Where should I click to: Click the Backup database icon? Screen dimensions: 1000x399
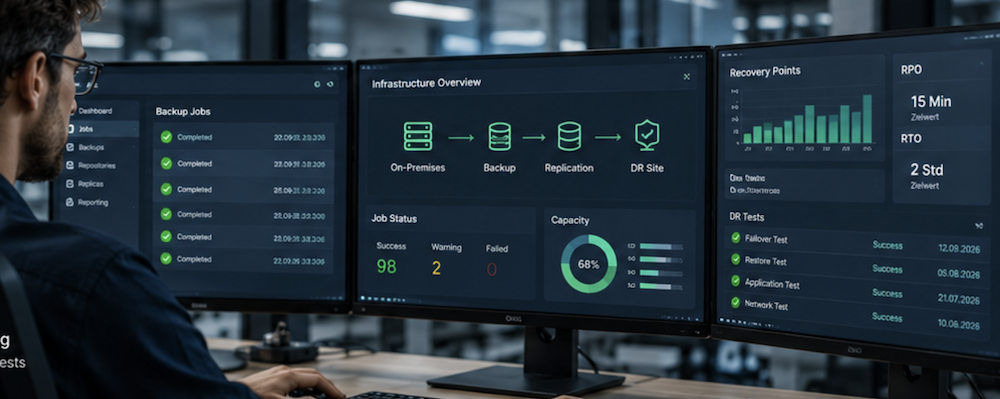click(499, 136)
